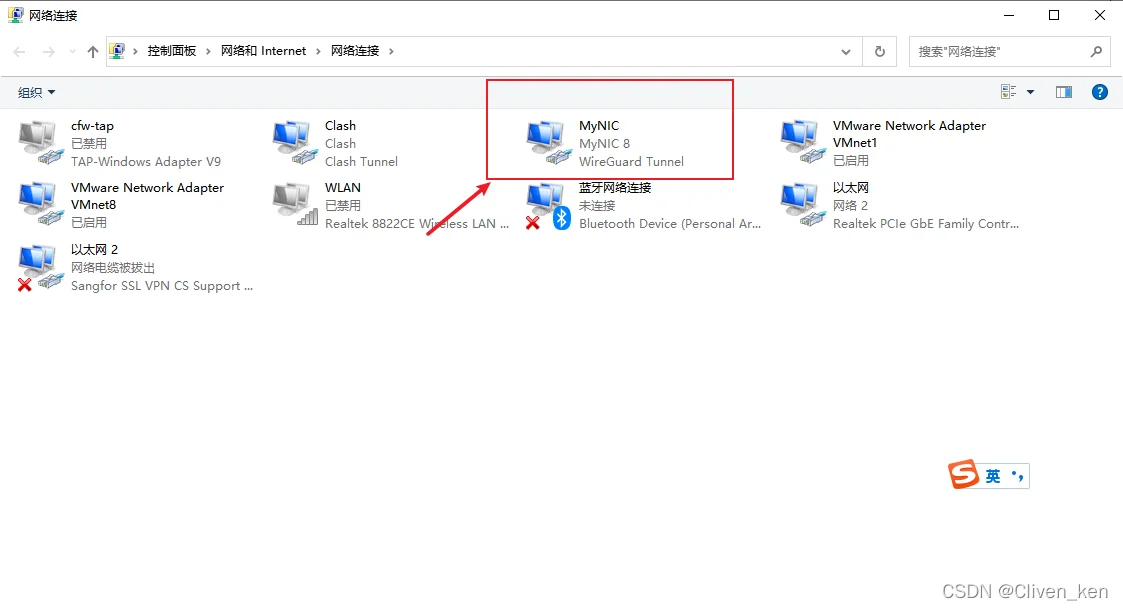Open the 组织 organize dropdown menu
This screenshot has width=1123, height=610.
coord(36,92)
